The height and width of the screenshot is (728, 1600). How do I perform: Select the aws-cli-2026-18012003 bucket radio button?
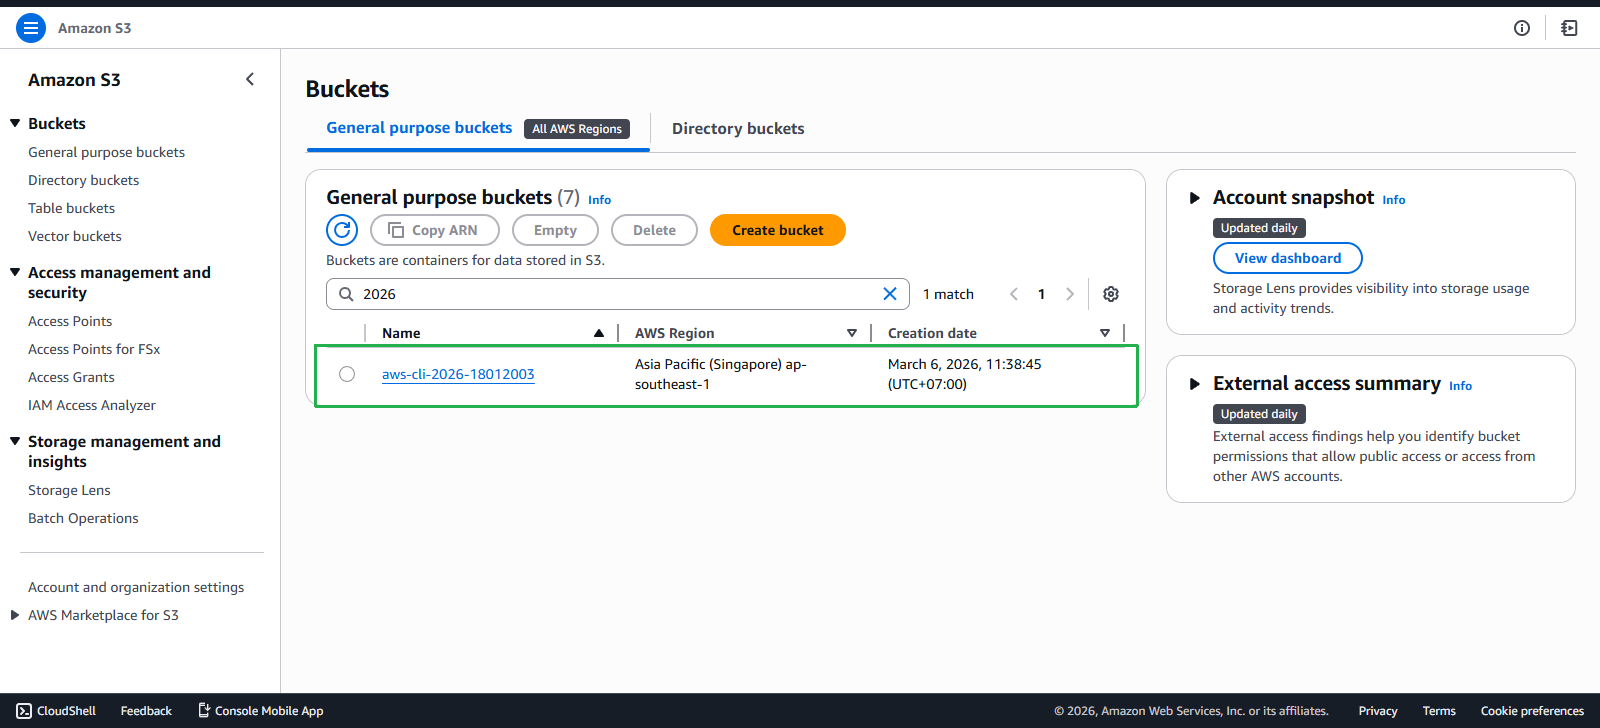[347, 374]
